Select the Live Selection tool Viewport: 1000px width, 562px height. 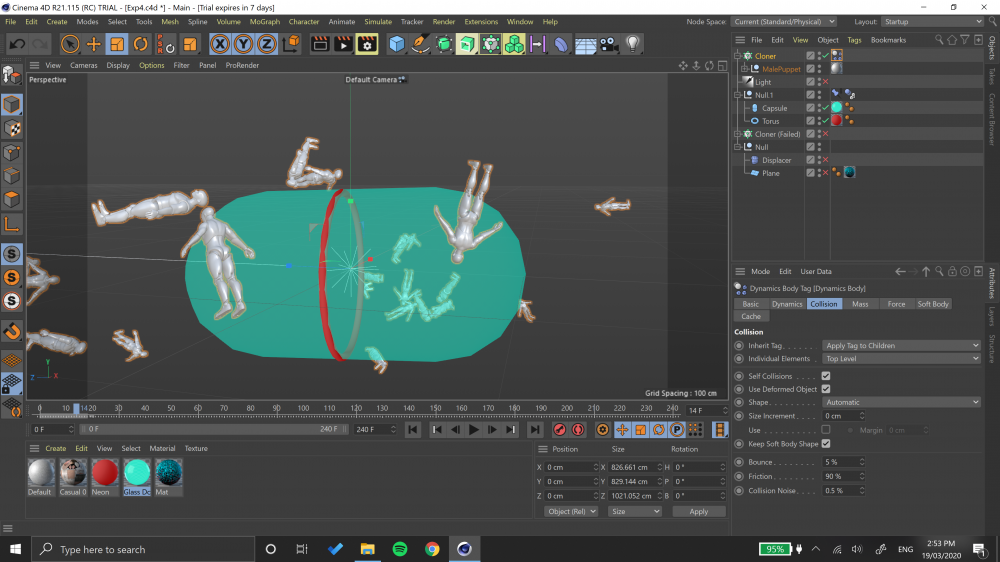pos(70,44)
